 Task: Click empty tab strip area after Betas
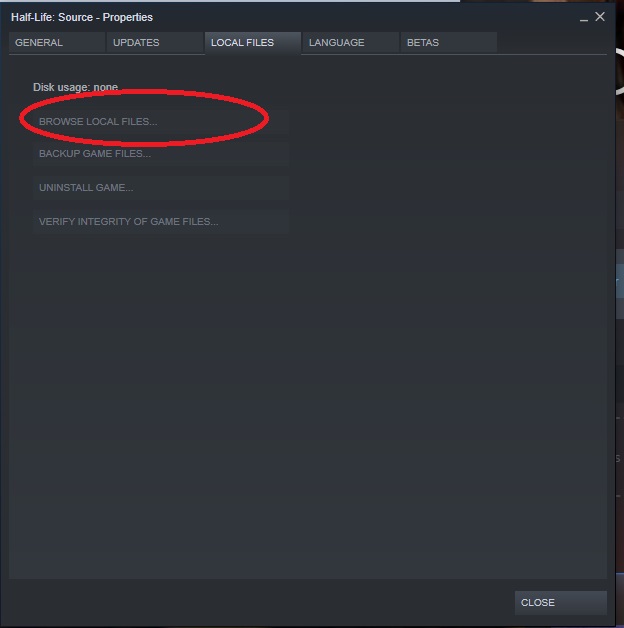pos(552,42)
